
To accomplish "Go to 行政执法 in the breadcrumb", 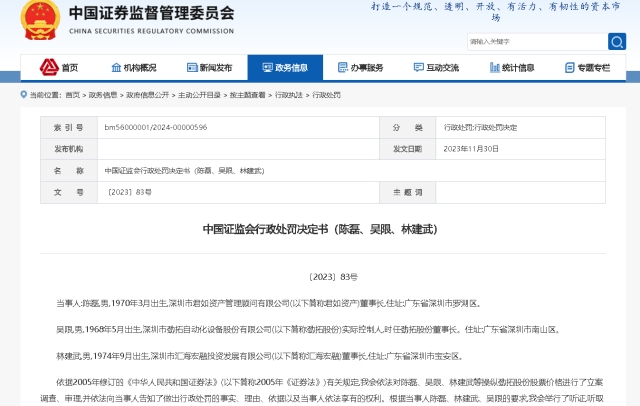I will click(289, 95).
